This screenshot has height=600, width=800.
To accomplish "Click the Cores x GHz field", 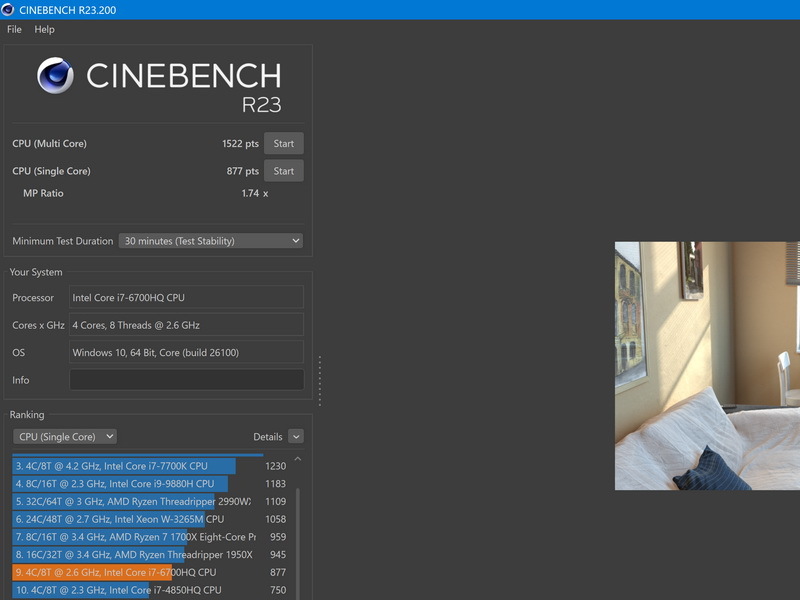I will [x=186, y=325].
